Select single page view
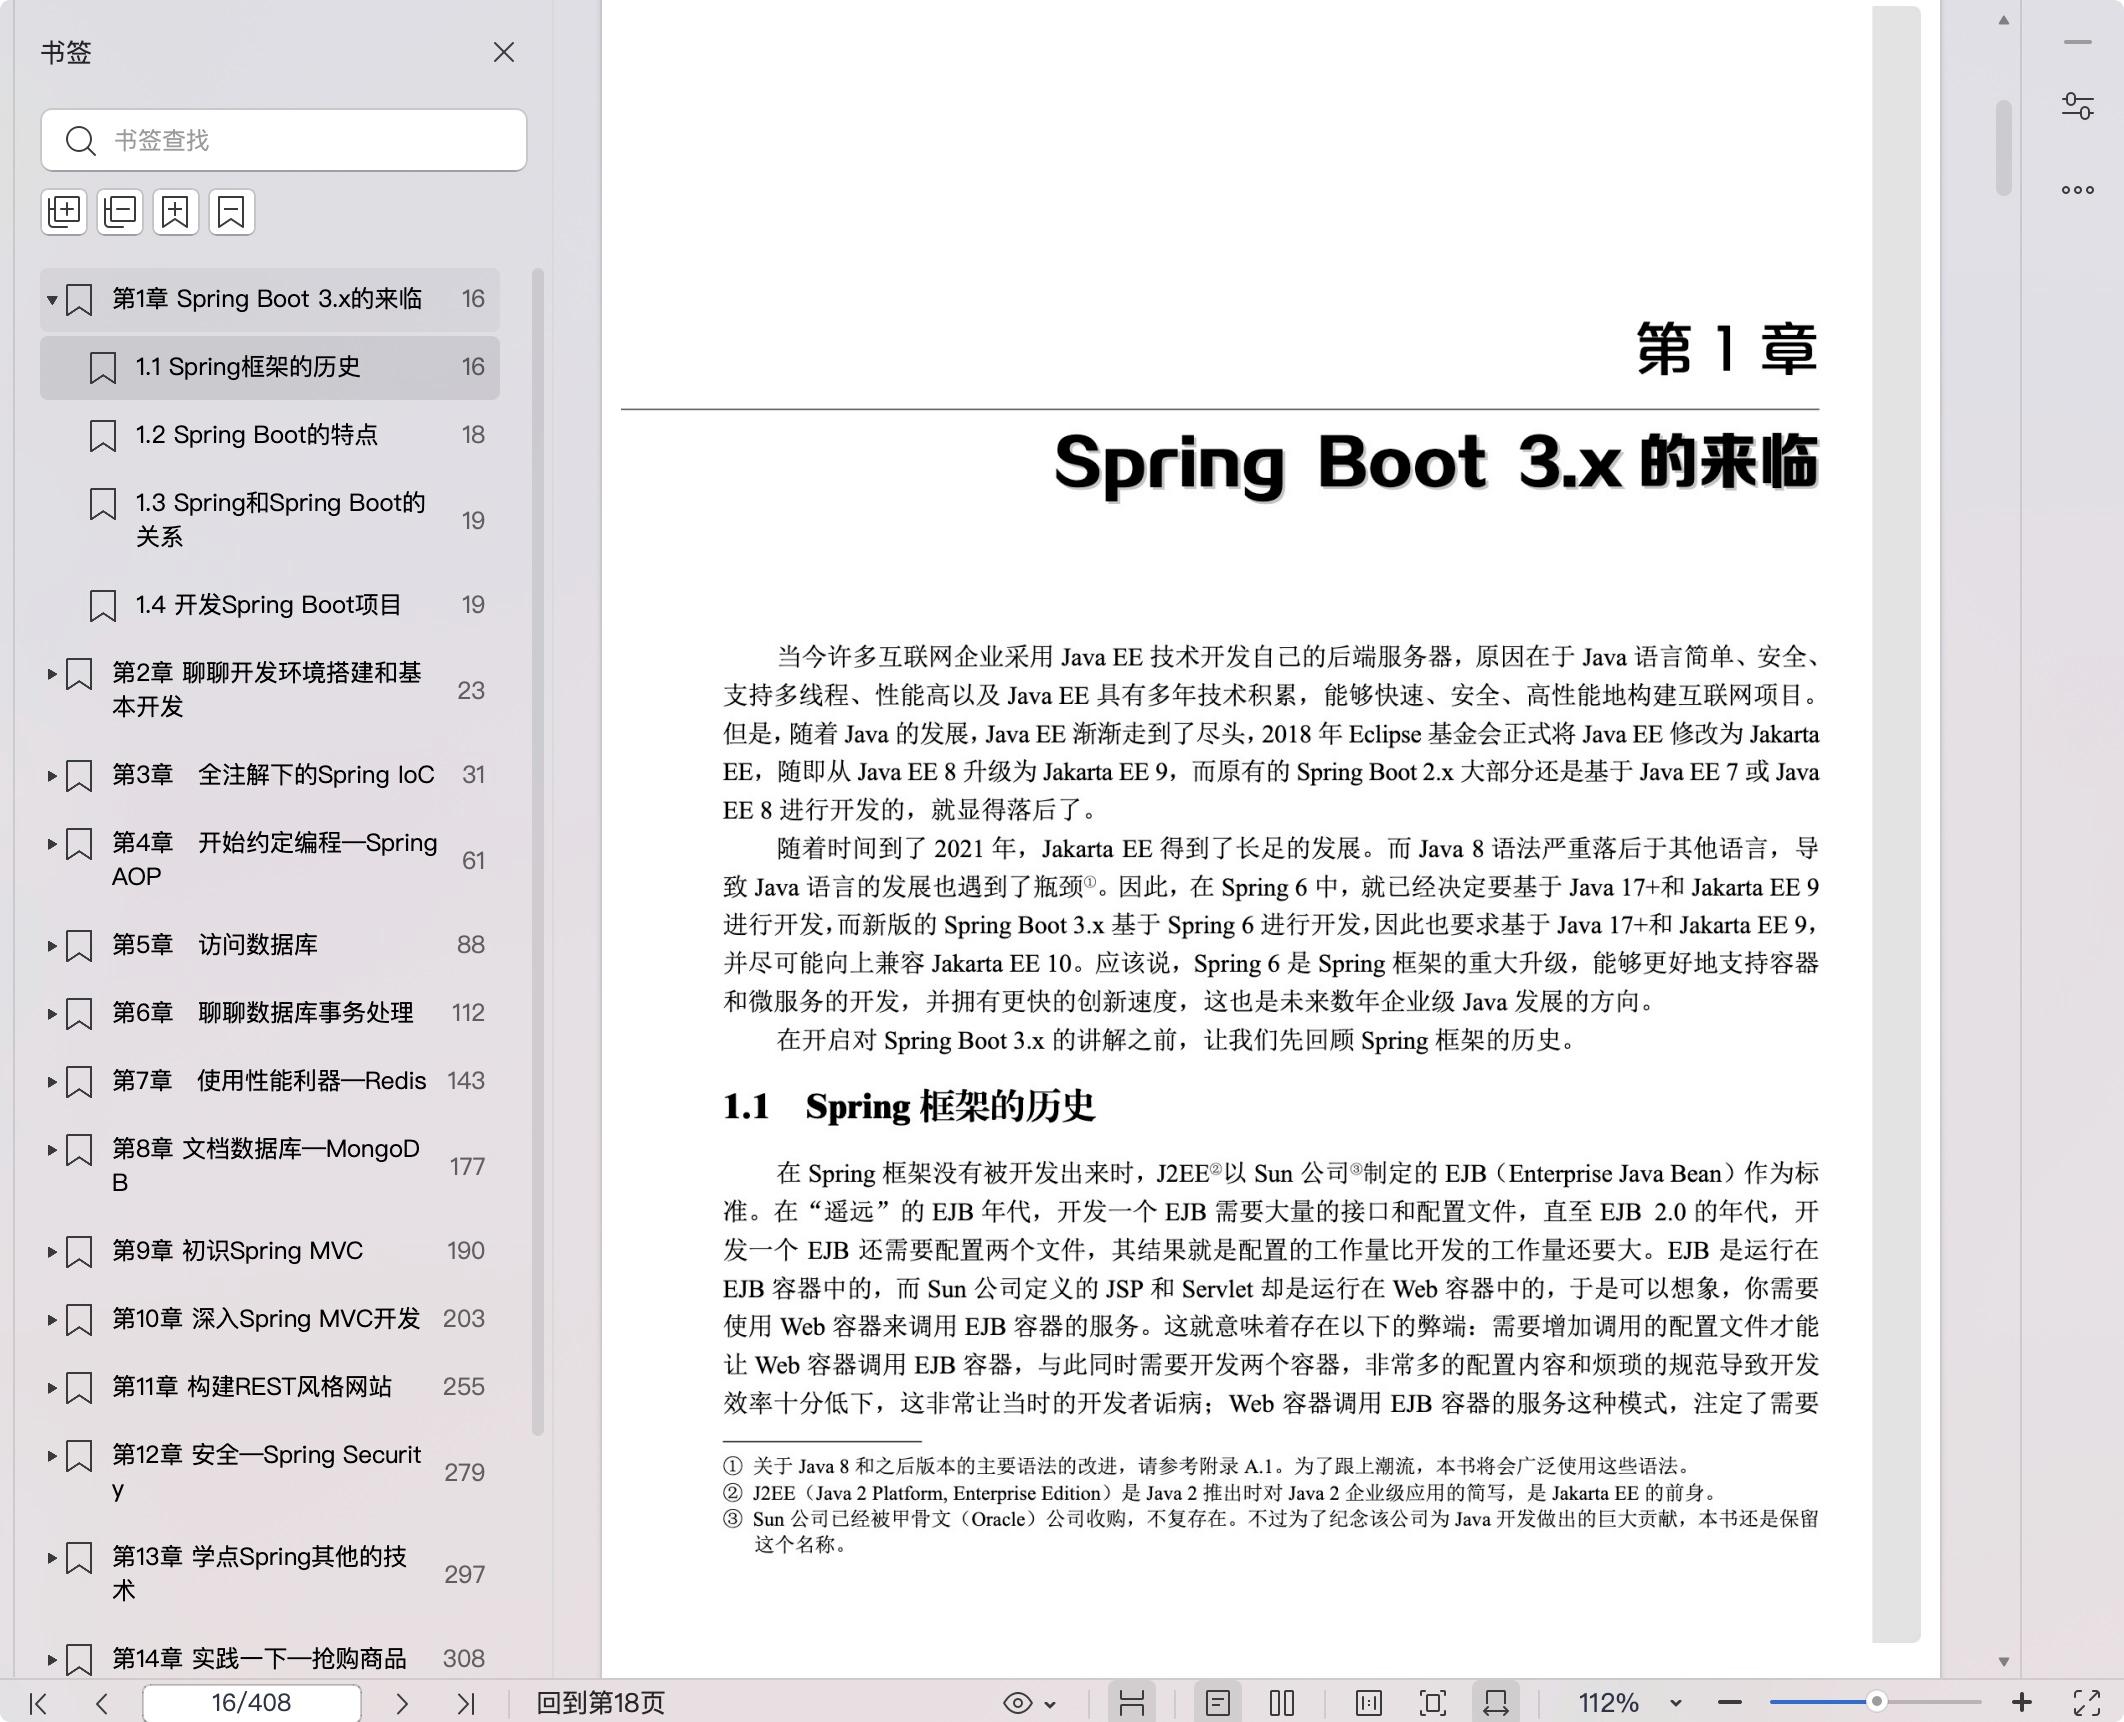Screen dimensions: 2124x1722 click(1217, 1703)
